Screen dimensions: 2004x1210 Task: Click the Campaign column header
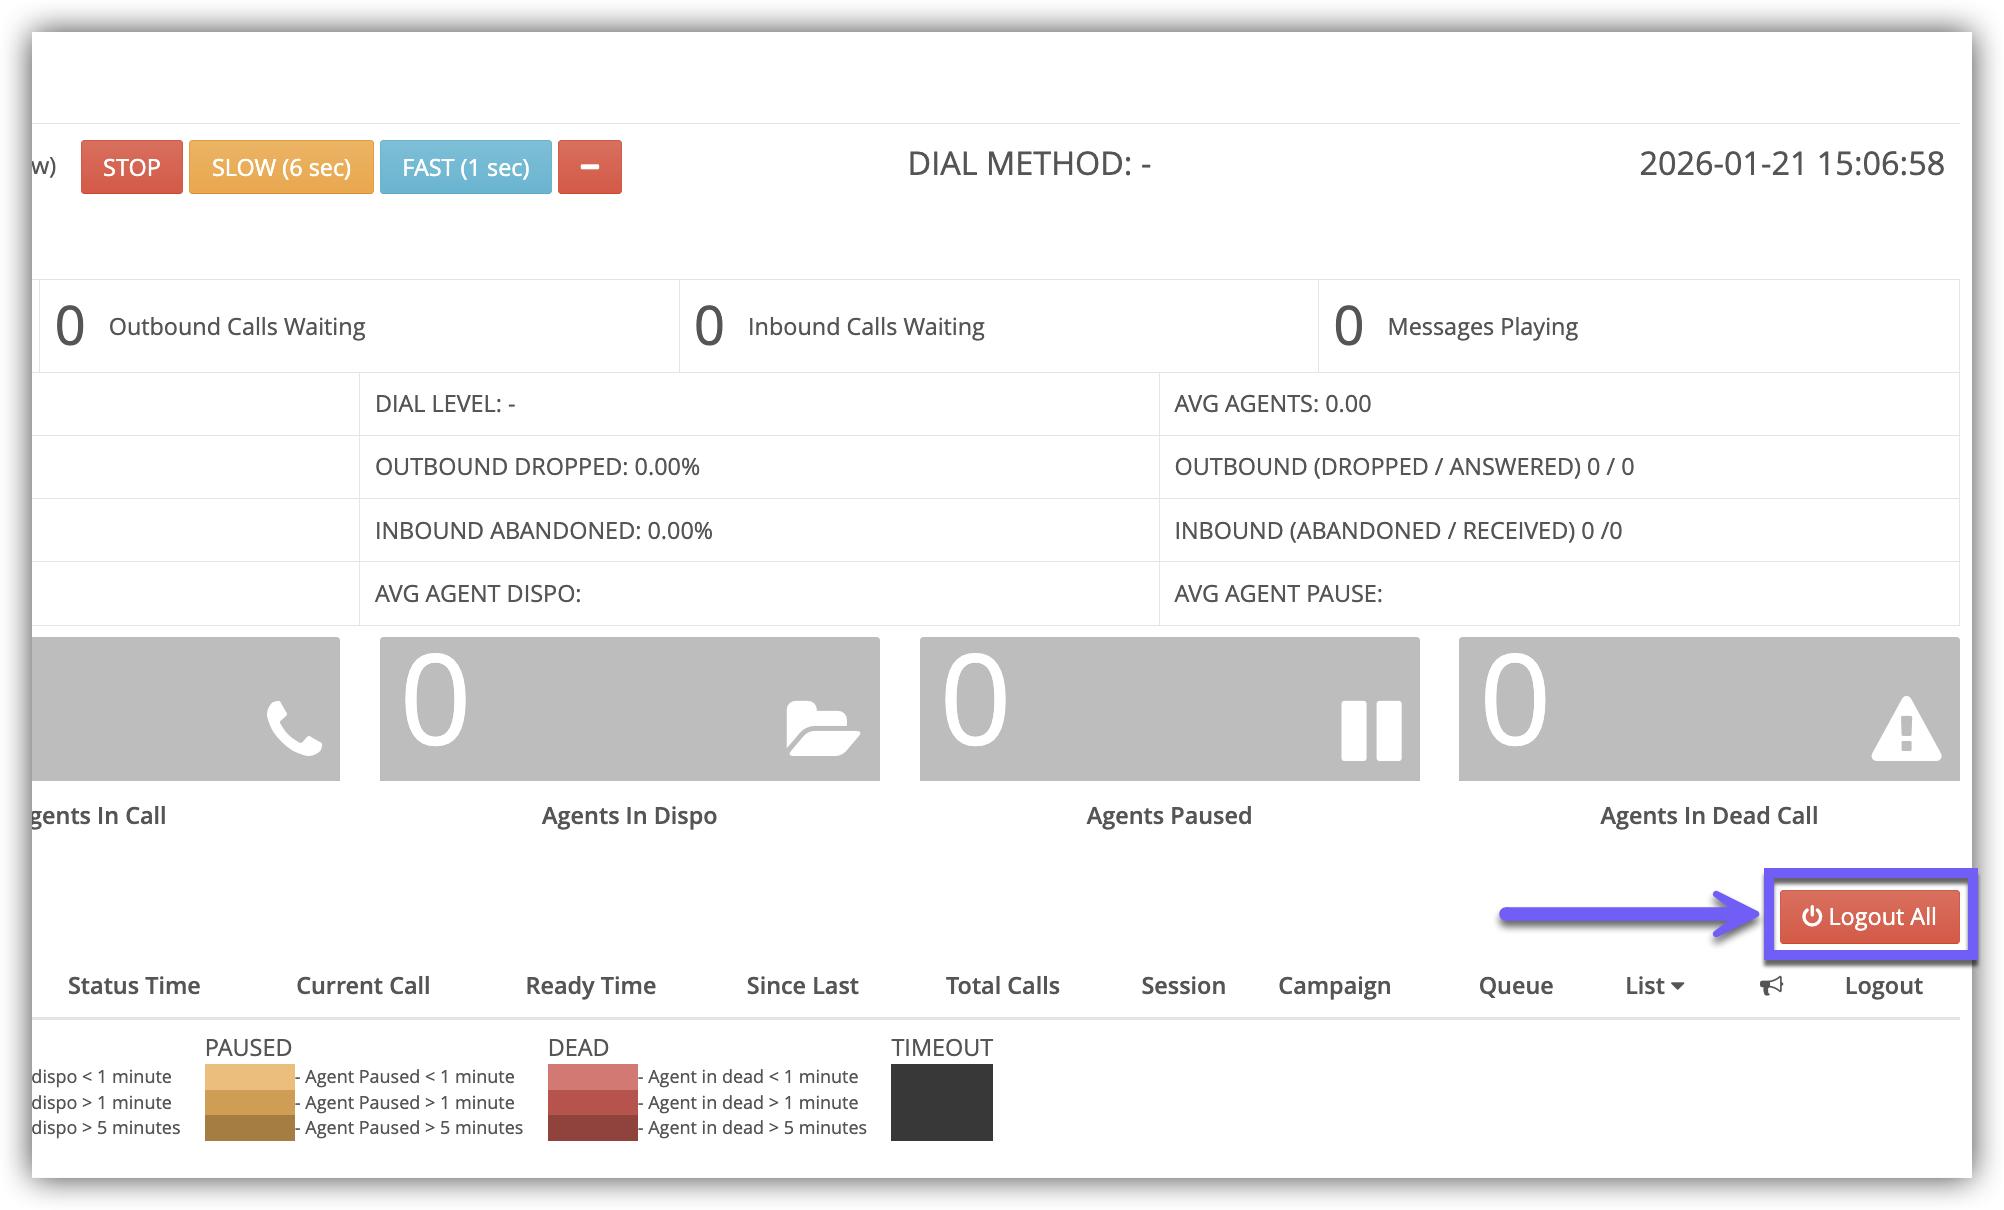point(1334,986)
